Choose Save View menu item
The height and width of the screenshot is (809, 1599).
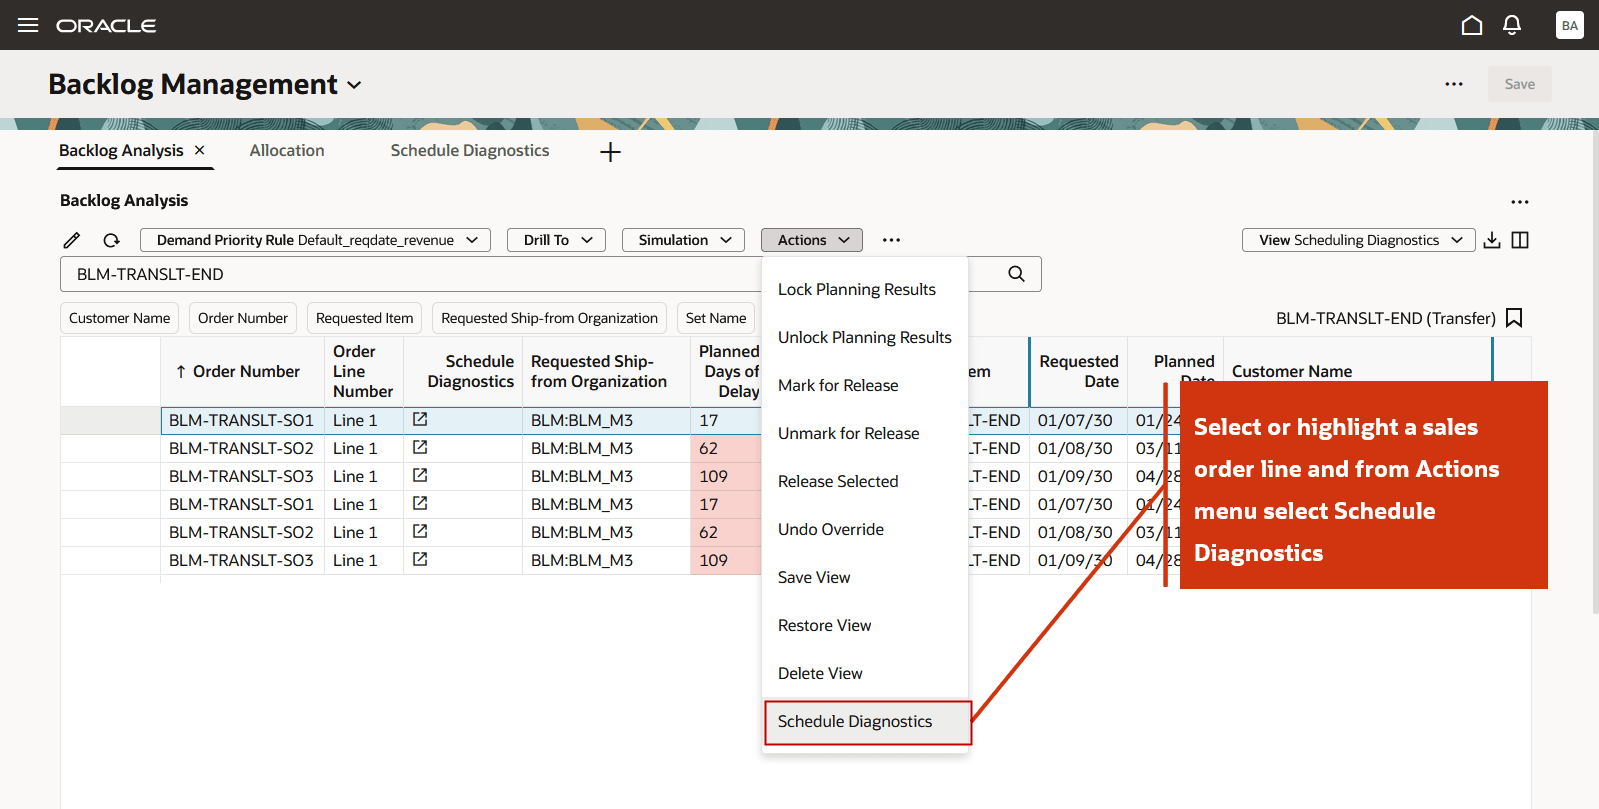point(865,577)
